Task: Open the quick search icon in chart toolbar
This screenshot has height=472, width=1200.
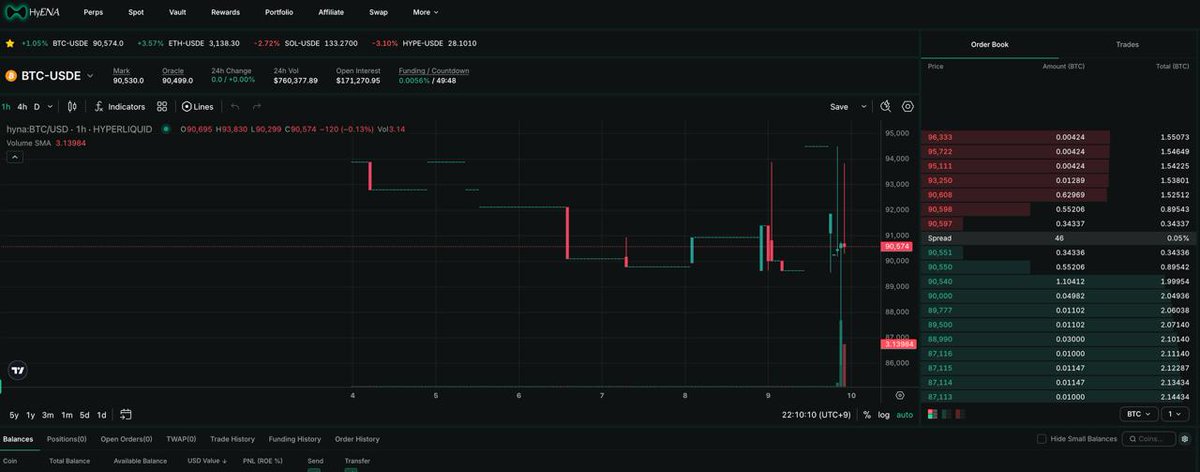Action: click(886, 106)
